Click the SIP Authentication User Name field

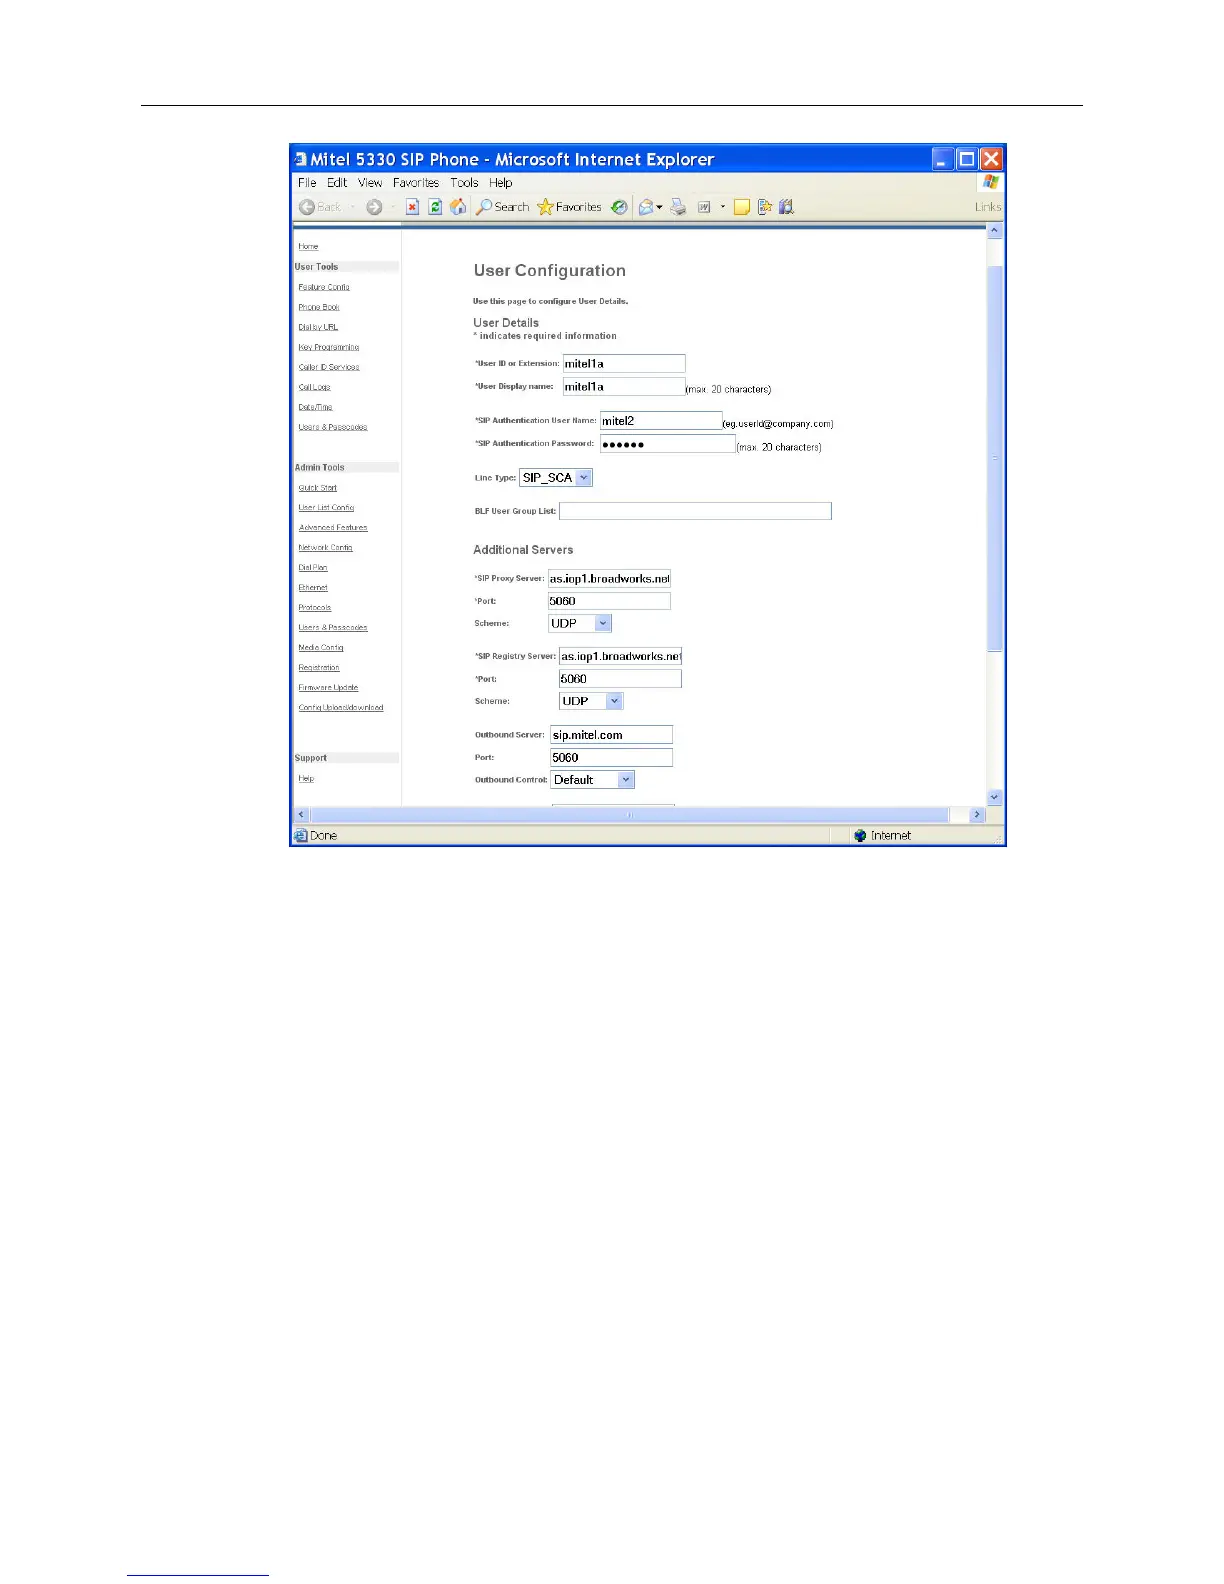click(x=661, y=421)
